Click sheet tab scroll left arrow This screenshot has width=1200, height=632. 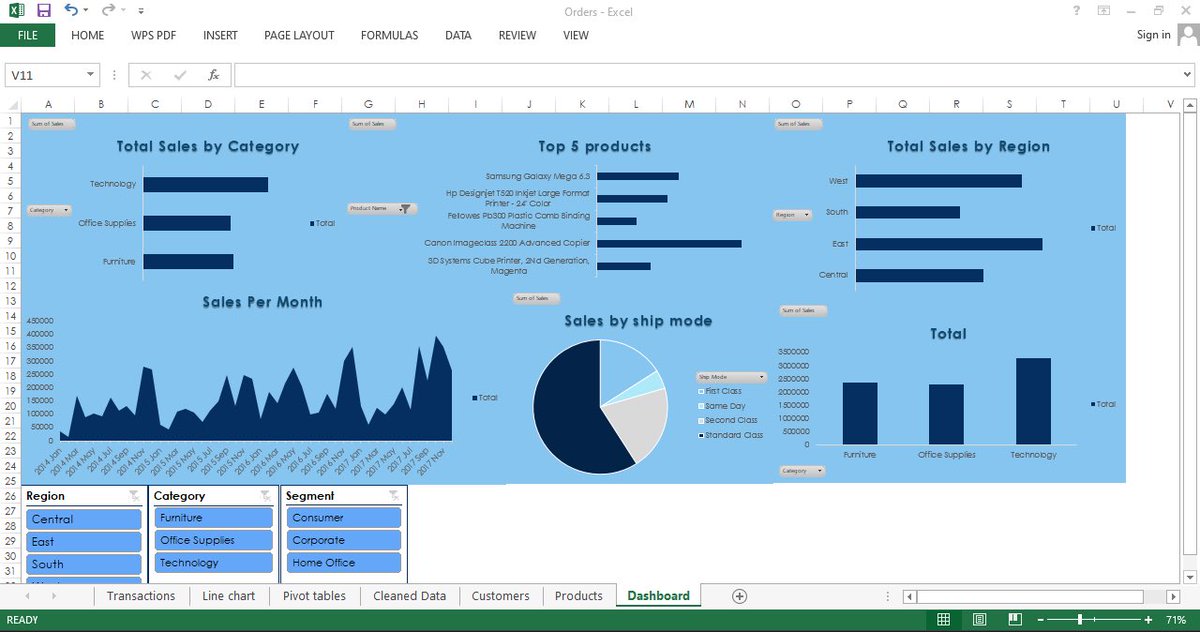click(x=26, y=595)
